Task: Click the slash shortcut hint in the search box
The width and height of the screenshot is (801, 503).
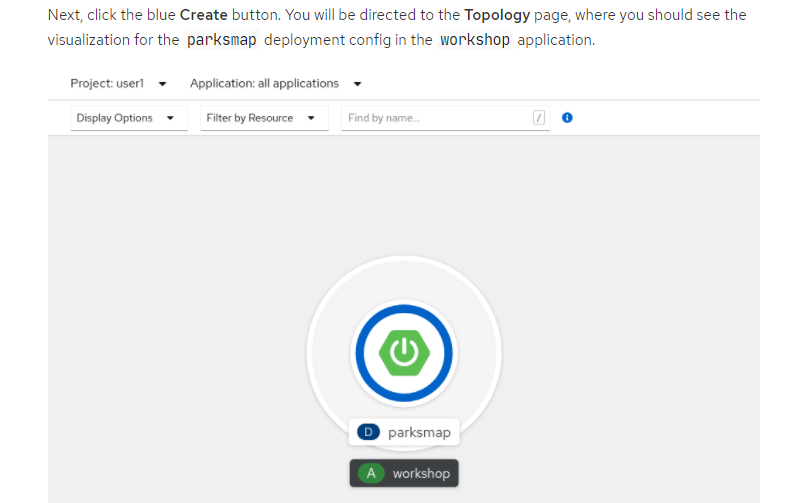Action: point(538,118)
